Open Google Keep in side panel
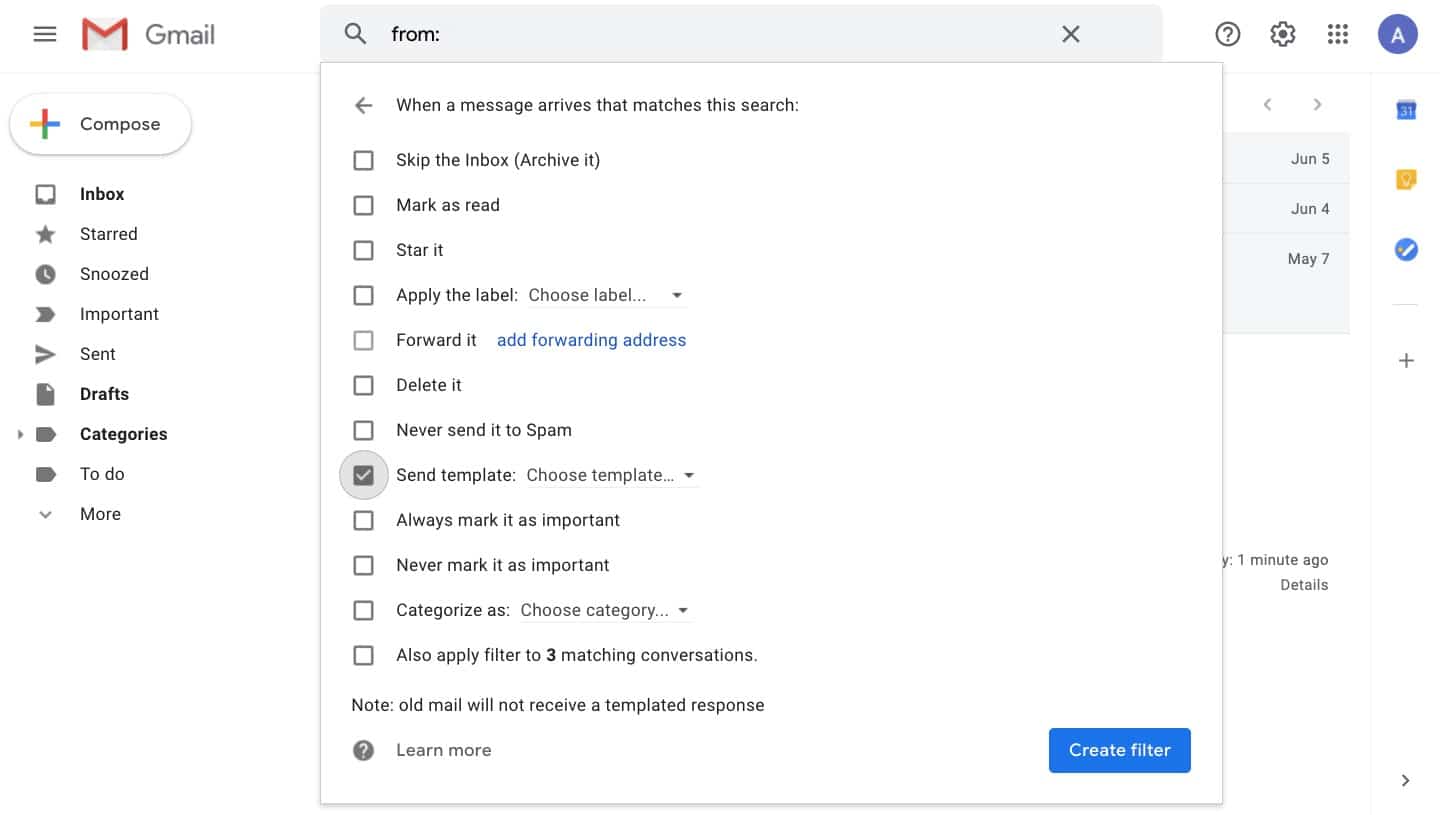This screenshot has height=815, width=1440. pyautogui.click(x=1406, y=180)
